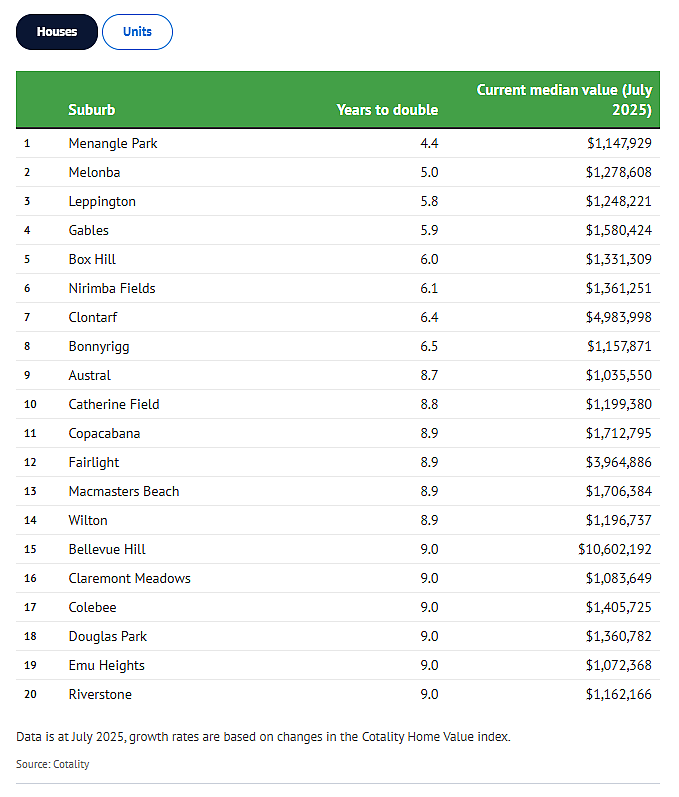
Task: Select the Box Hill row
Action: tap(338, 259)
